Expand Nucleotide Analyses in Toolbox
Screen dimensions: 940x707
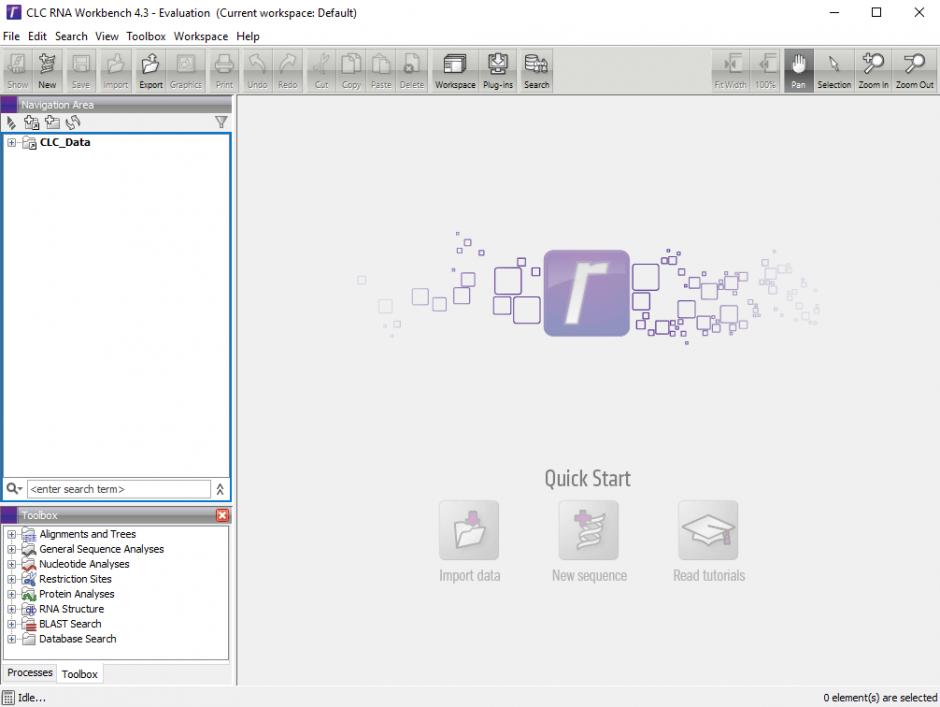coord(11,564)
